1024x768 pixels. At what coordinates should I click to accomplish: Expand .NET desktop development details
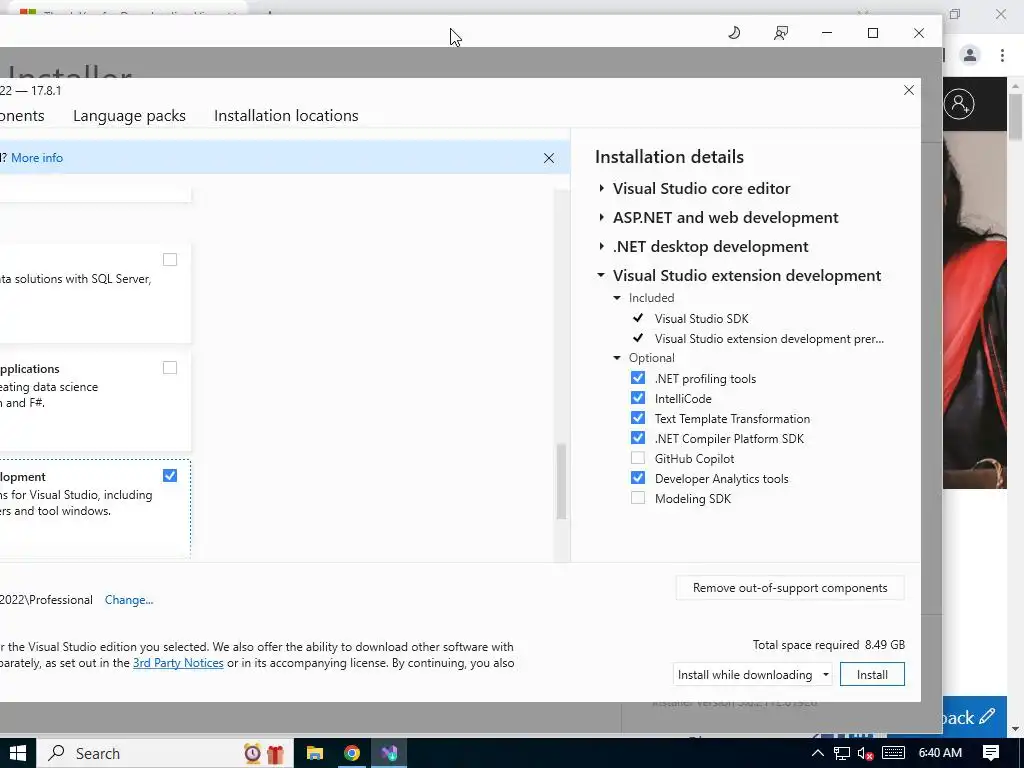(601, 246)
